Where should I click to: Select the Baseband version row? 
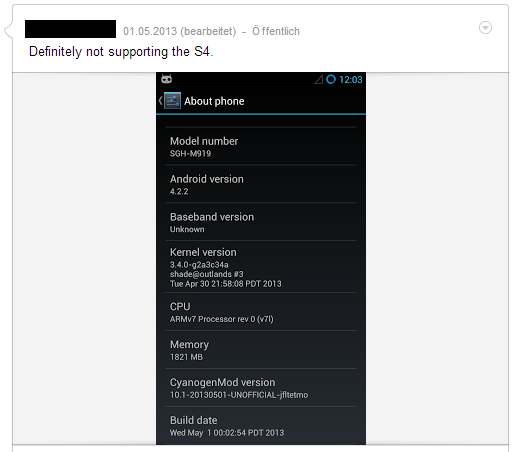coord(261,222)
